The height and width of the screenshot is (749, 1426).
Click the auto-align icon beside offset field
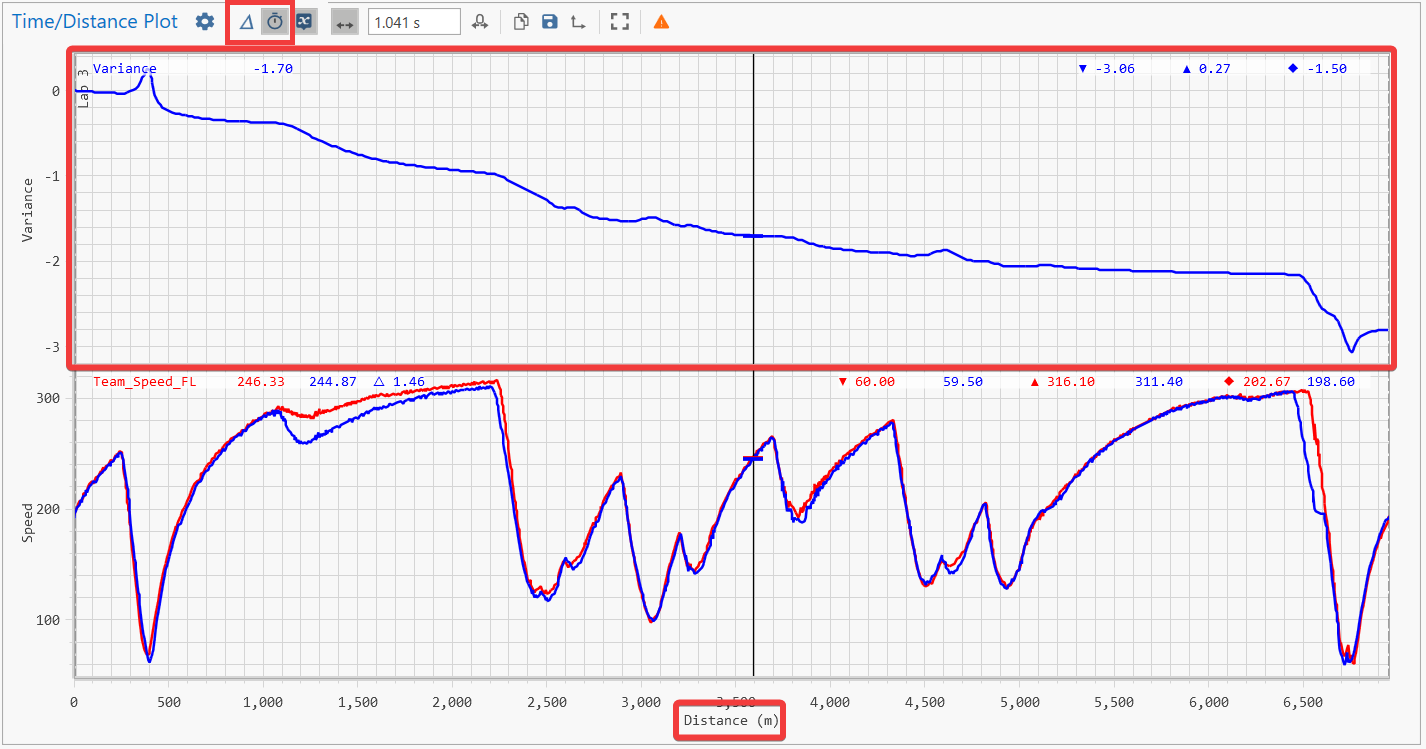pos(482,22)
